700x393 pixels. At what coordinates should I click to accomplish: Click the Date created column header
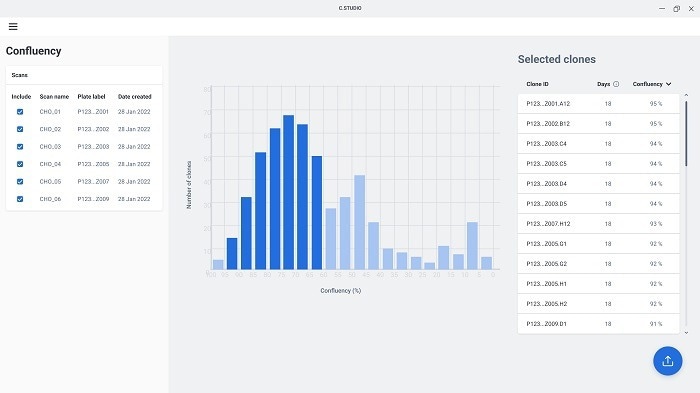134,96
